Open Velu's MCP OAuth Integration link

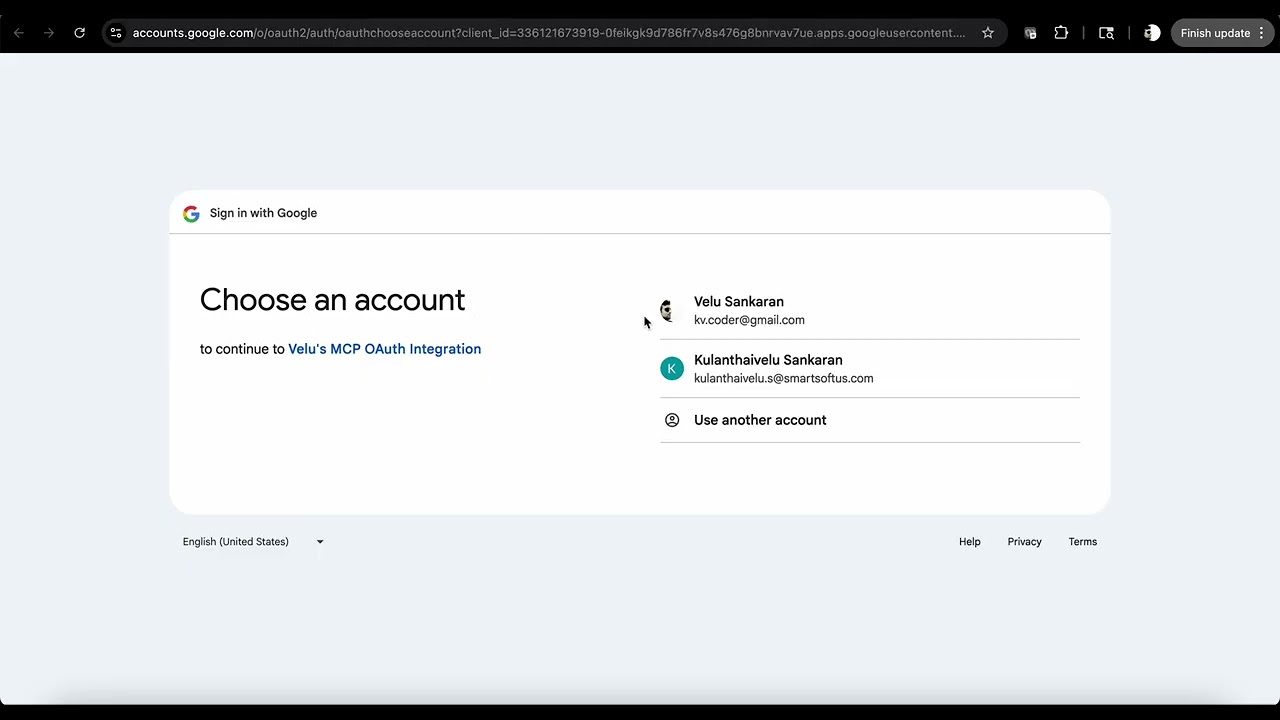[384, 349]
